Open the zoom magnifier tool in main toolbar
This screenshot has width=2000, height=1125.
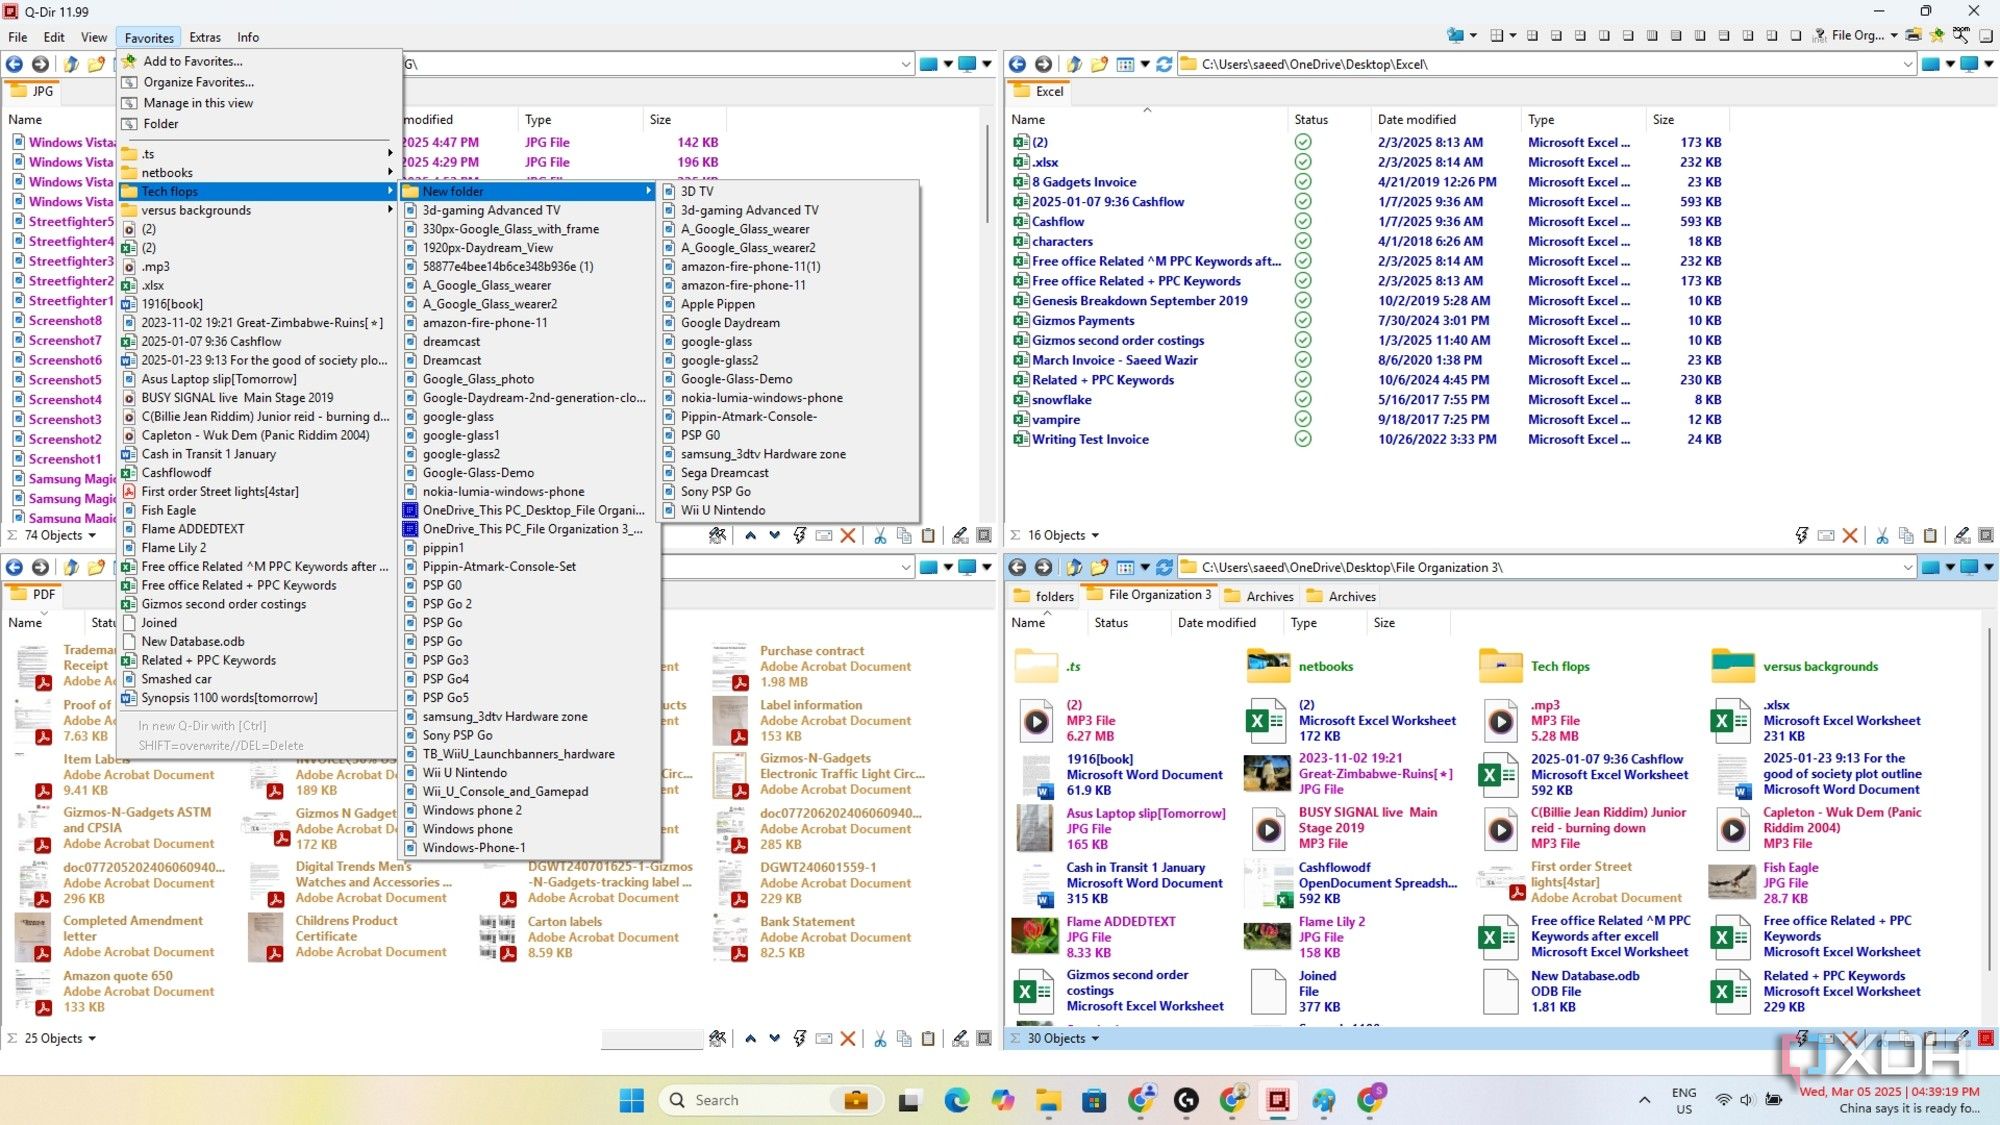(x=1961, y=35)
